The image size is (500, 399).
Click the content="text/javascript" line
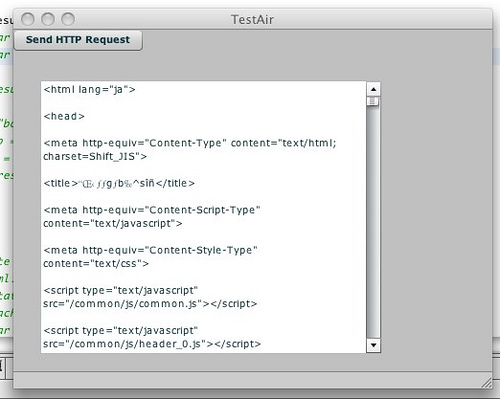113,223
